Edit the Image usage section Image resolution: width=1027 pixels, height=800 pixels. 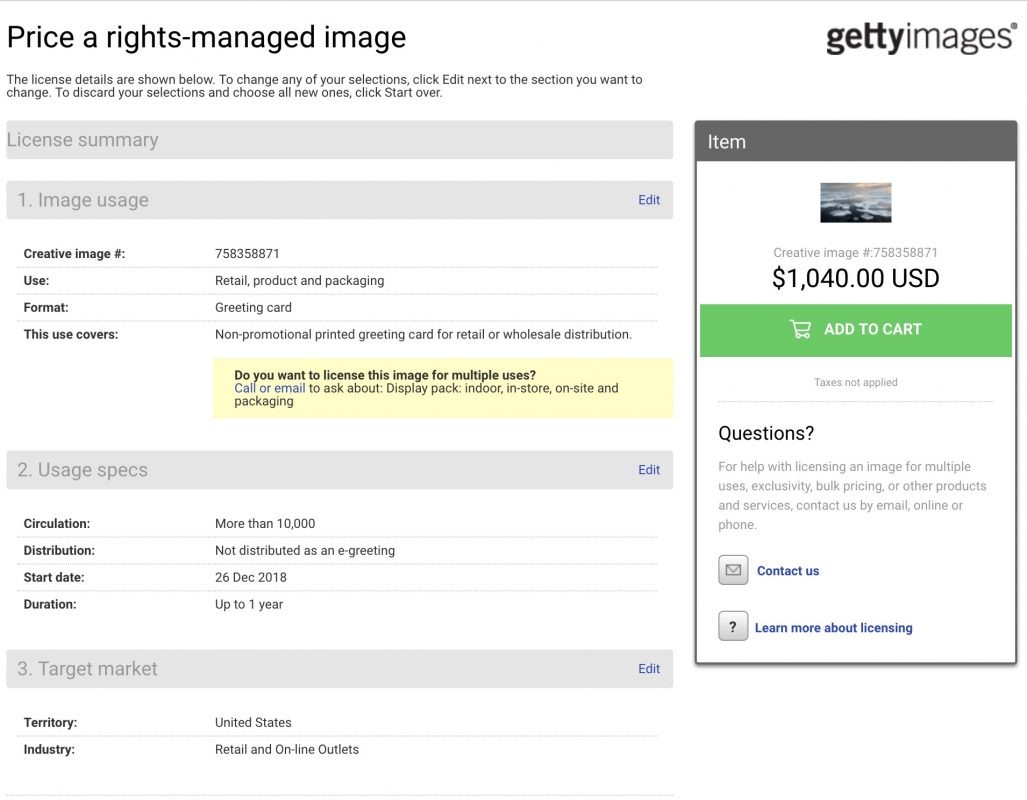(x=648, y=200)
